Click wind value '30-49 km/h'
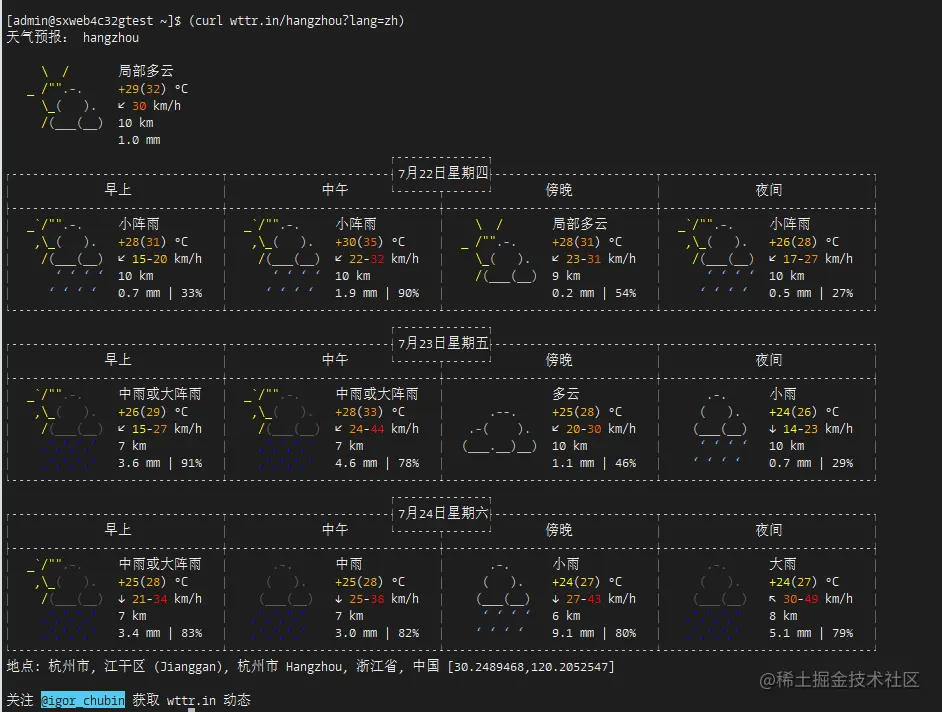 click(818, 599)
